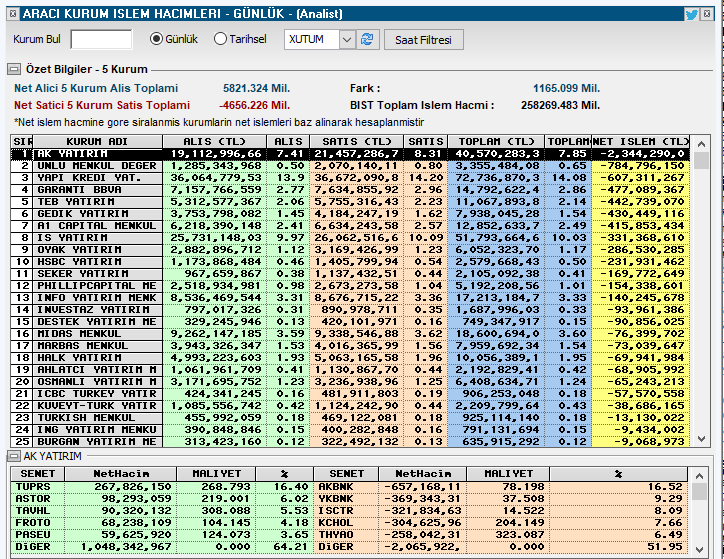Select the INFO YATIRIM MENK row
The width and height of the screenshot is (724, 559).
[350, 298]
